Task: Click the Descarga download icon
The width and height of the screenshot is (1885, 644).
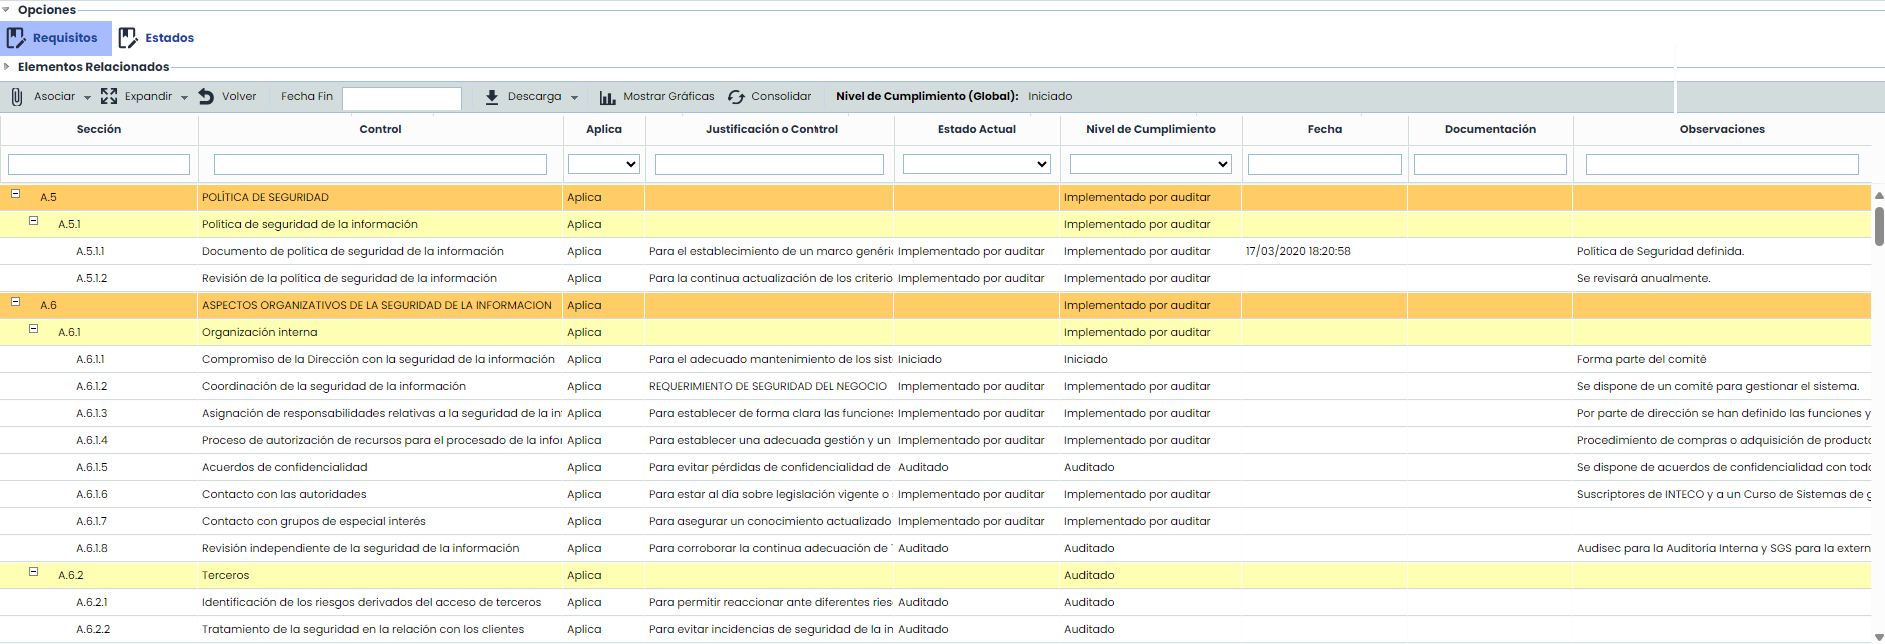Action: pos(492,97)
